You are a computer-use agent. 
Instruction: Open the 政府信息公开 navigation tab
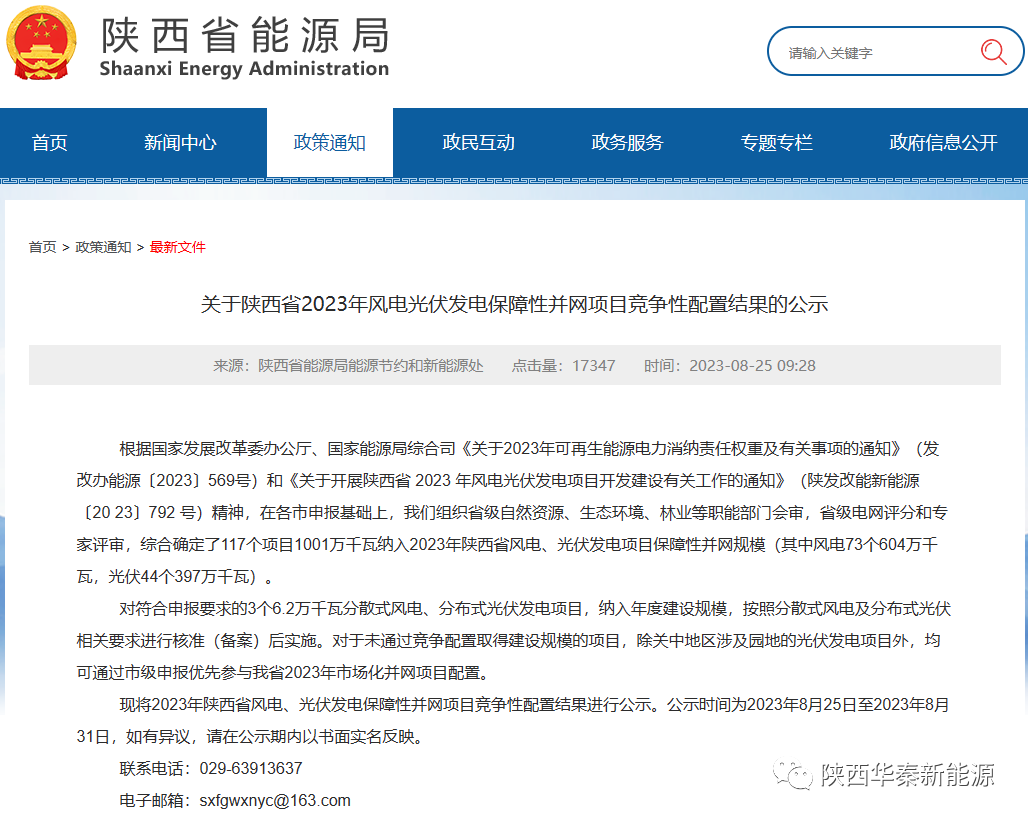pos(943,142)
